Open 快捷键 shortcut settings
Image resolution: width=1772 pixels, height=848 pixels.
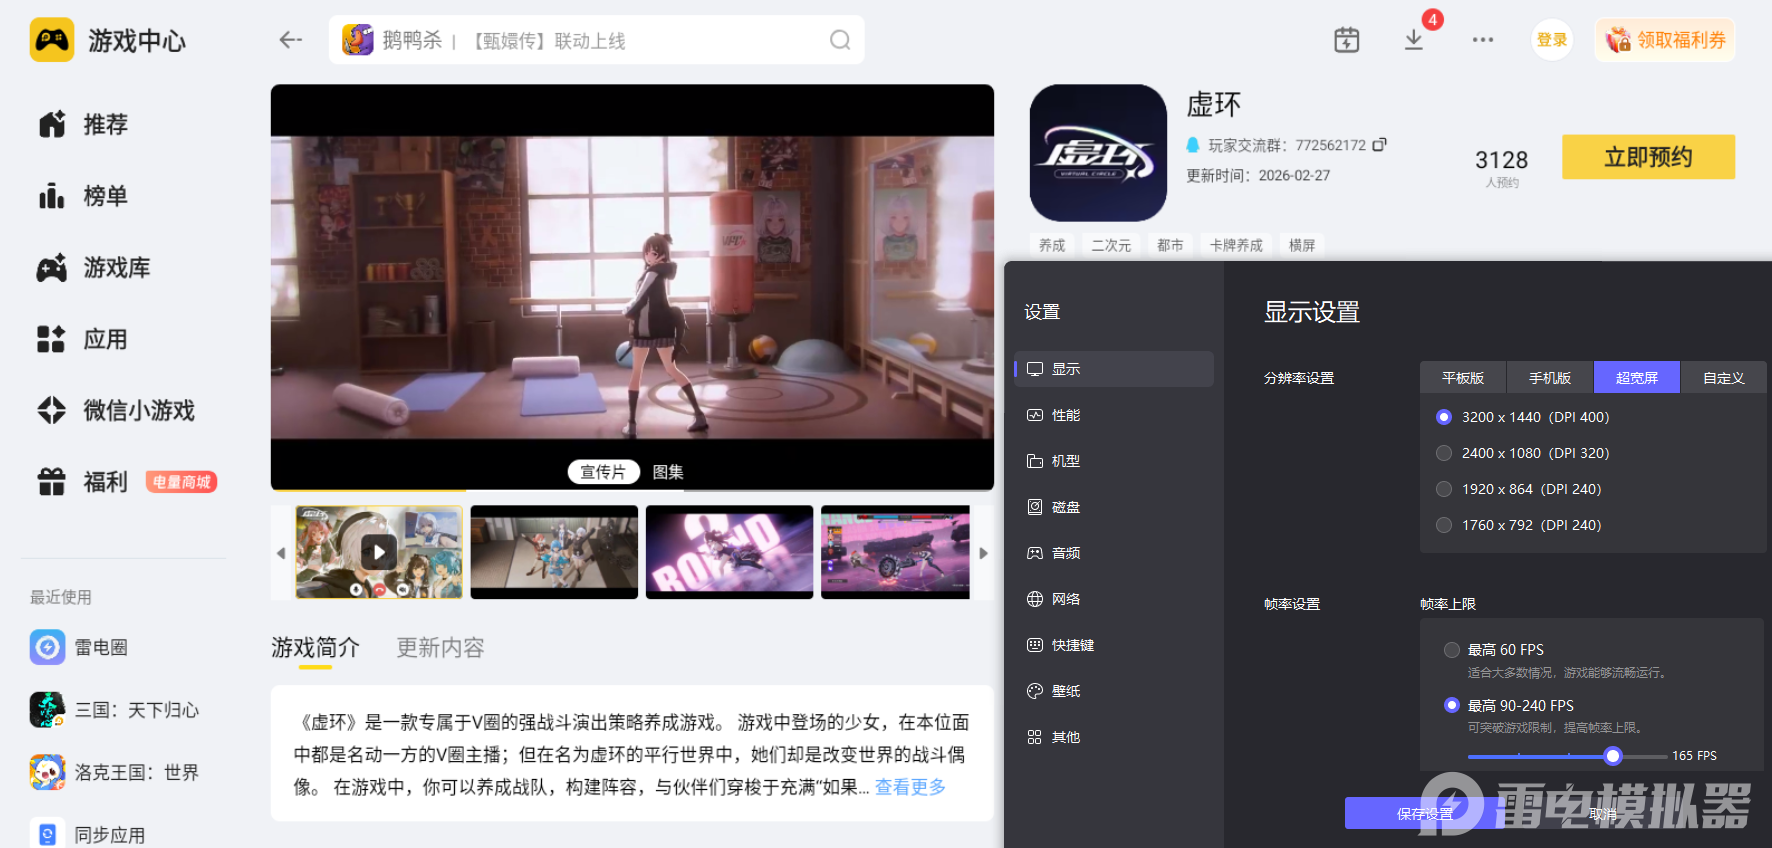[1114, 645]
